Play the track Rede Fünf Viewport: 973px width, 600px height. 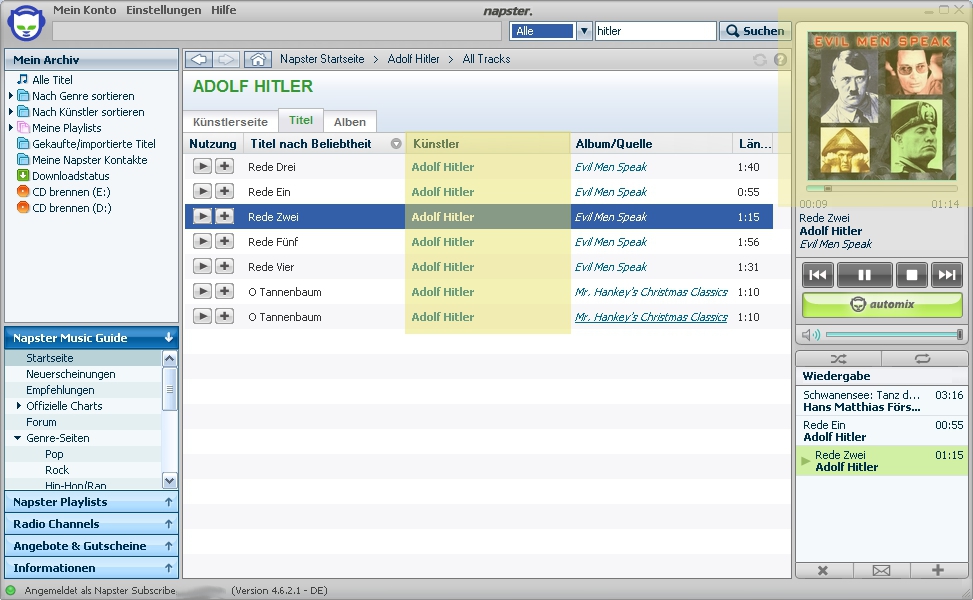tap(202, 241)
